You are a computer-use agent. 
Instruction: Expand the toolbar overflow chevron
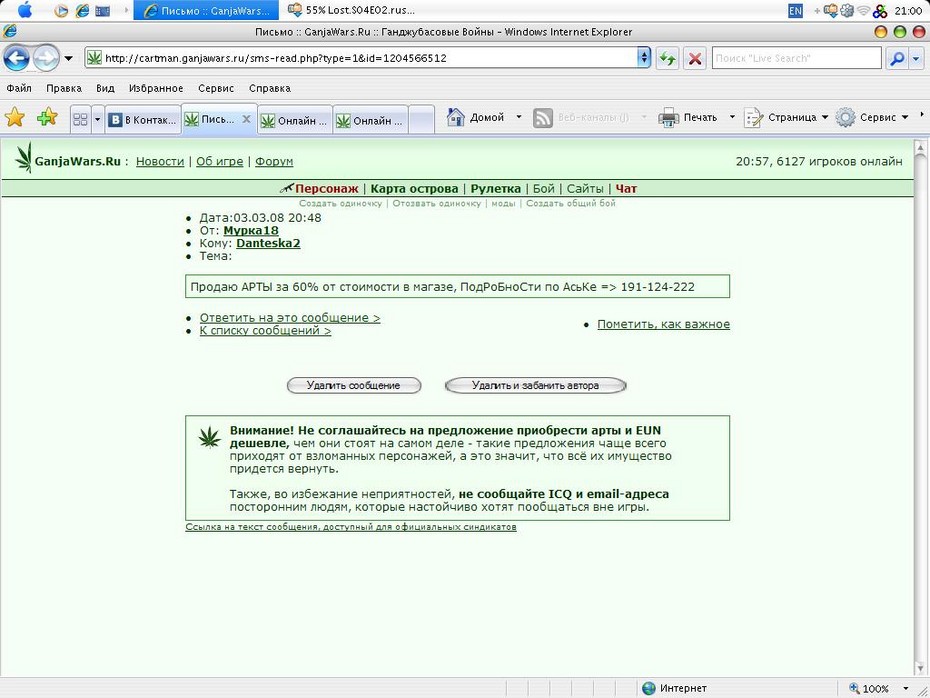(922, 115)
